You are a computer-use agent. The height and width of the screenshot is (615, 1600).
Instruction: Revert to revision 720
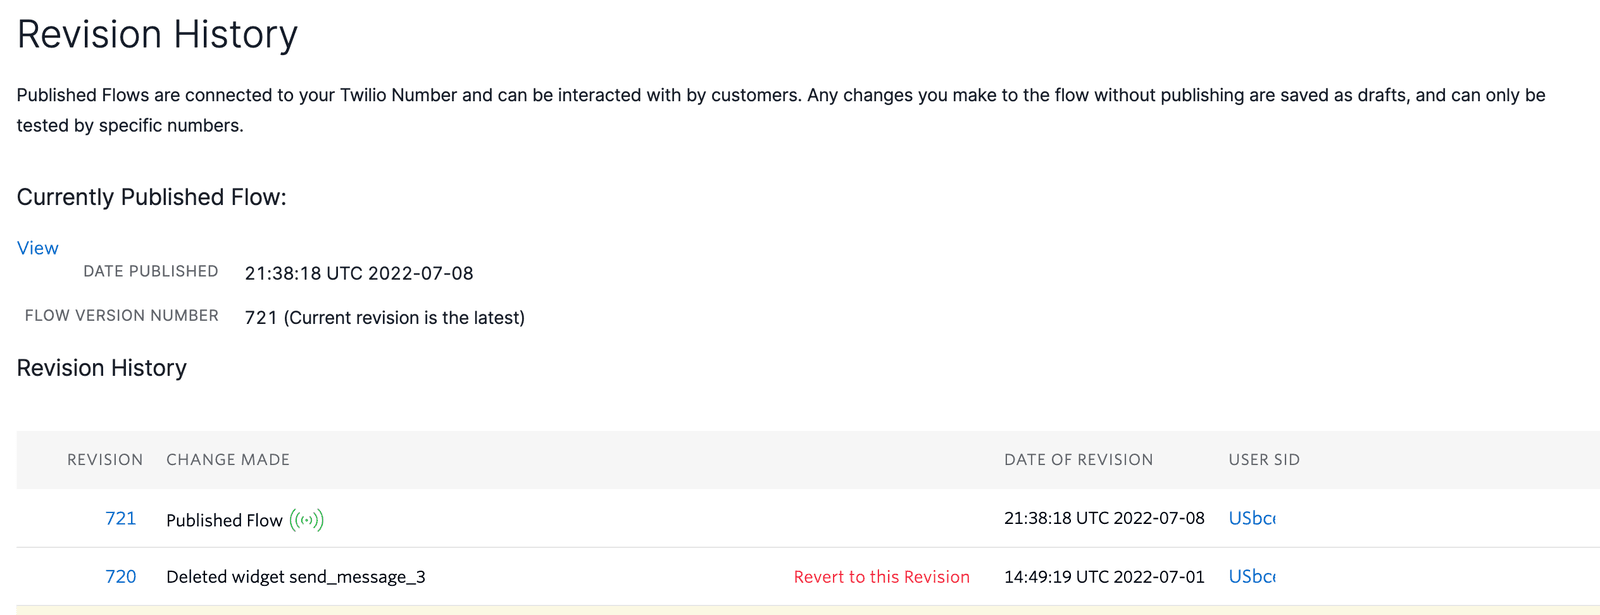point(881,576)
